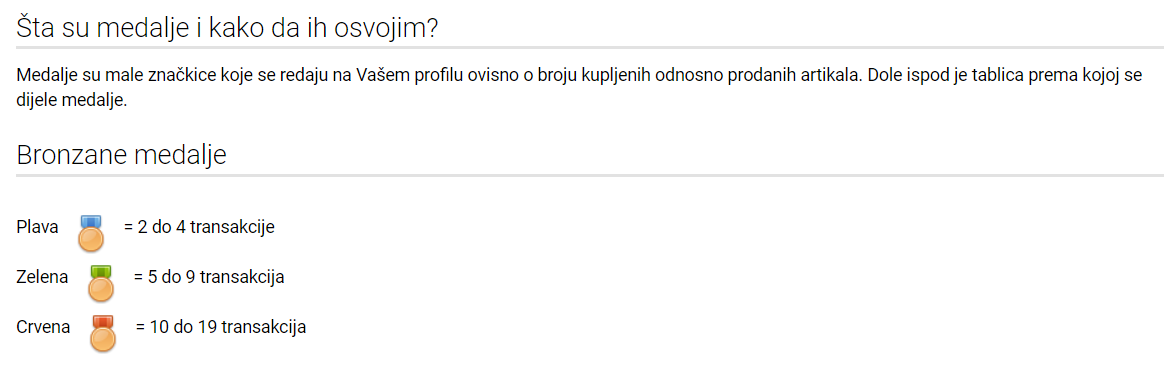The height and width of the screenshot is (367, 1176).
Task: Click the blue-ribbon bronze medal icon
Action: click(91, 232)
